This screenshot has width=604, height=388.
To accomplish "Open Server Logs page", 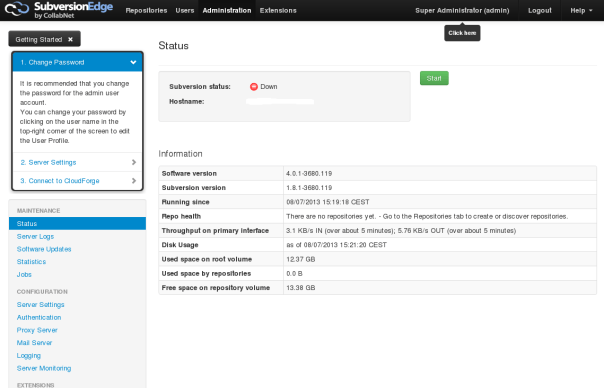I will coord(35,237).
